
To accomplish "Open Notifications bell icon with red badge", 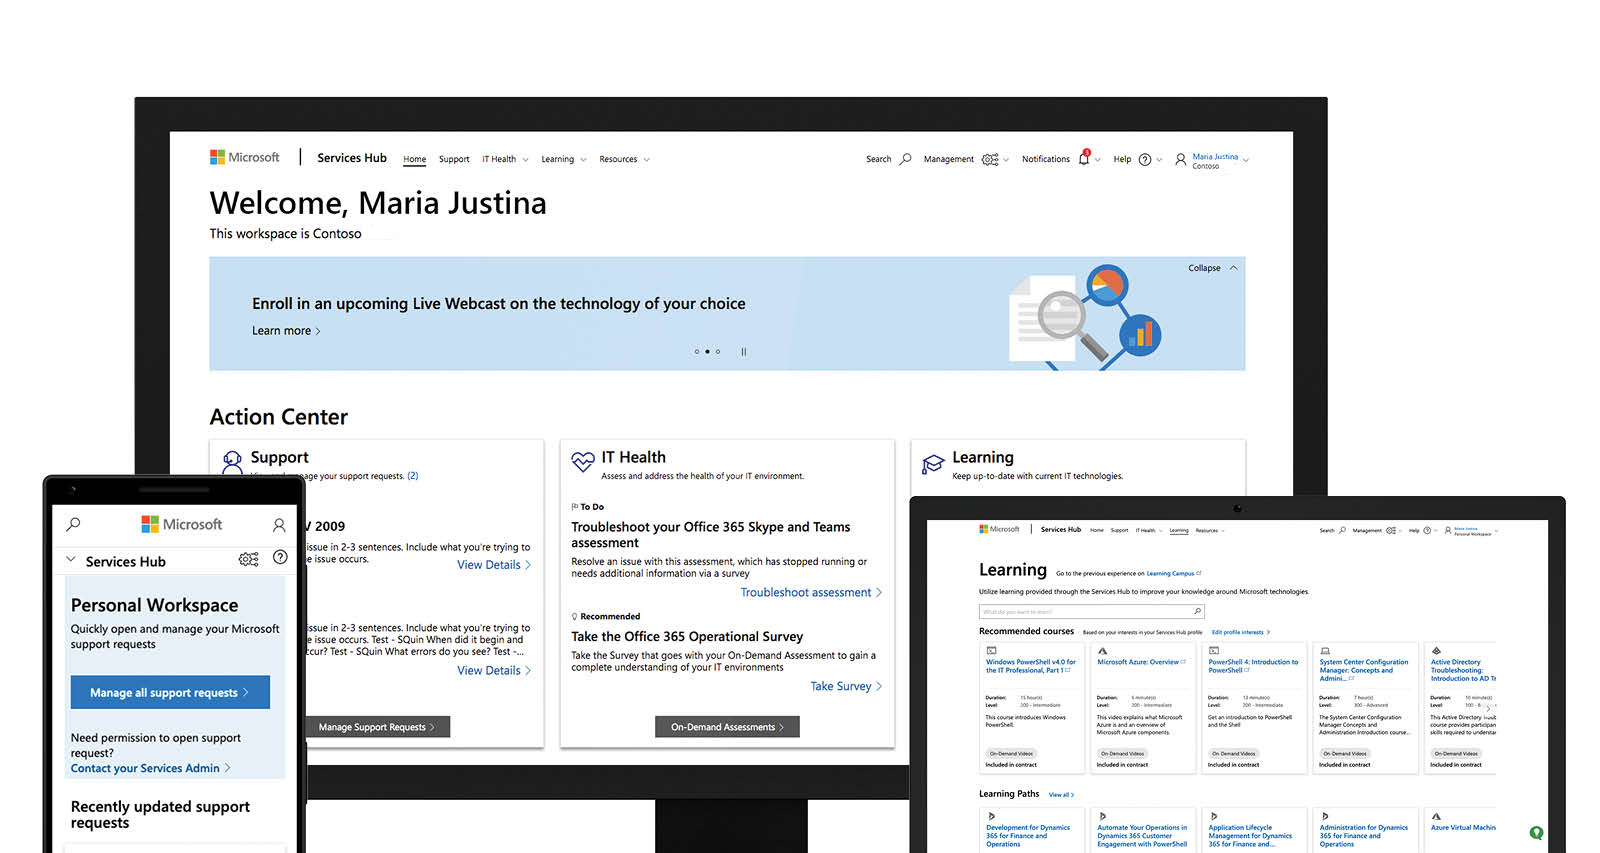I will (1084, 158).
